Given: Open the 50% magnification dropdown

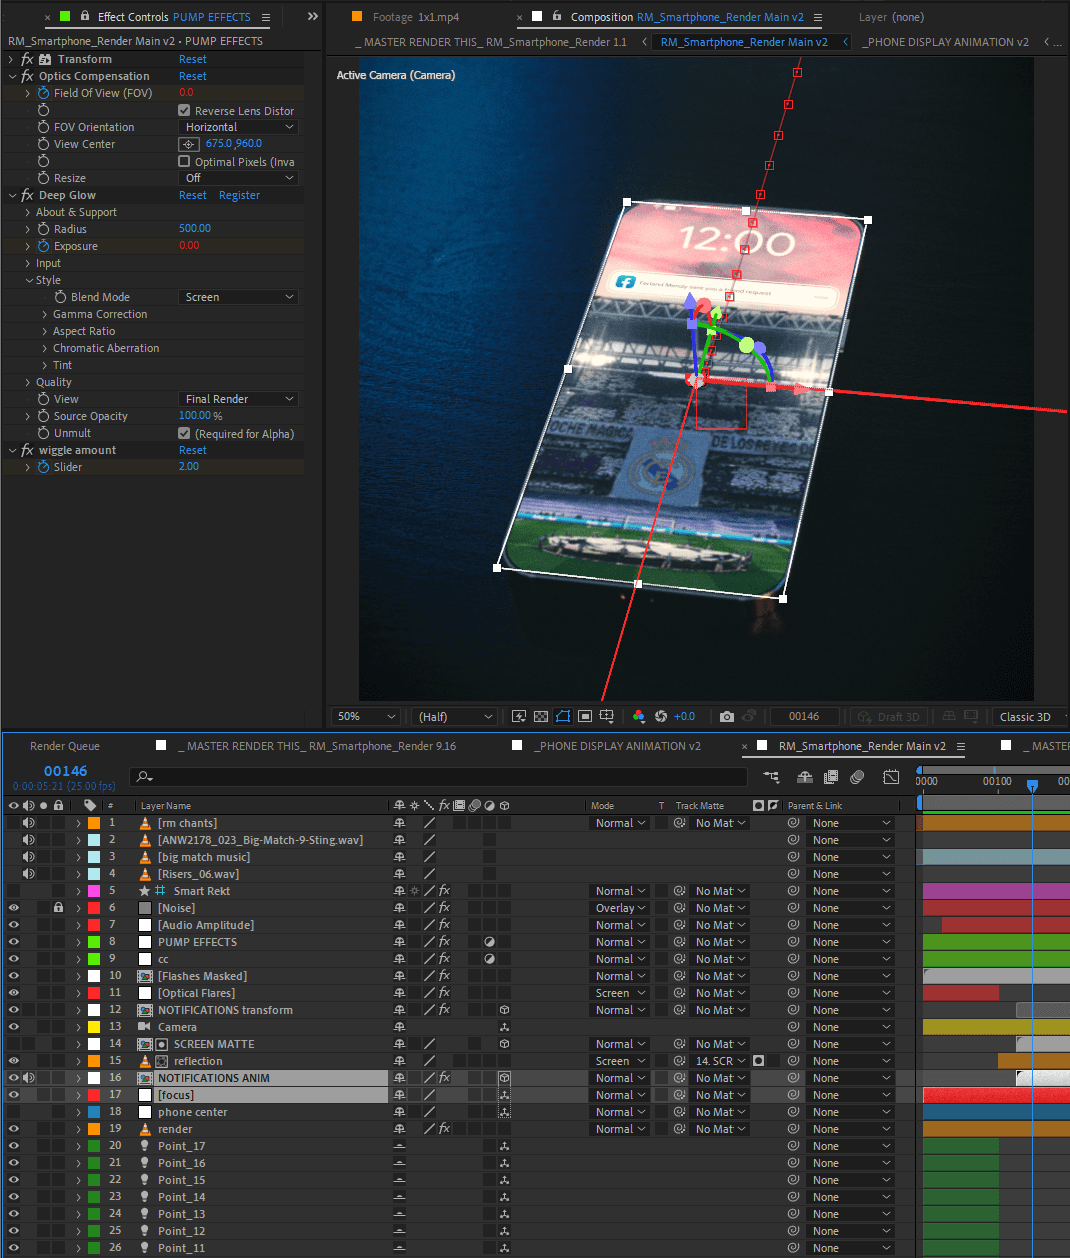Looking at the screenshot, I should pos(366,716).
